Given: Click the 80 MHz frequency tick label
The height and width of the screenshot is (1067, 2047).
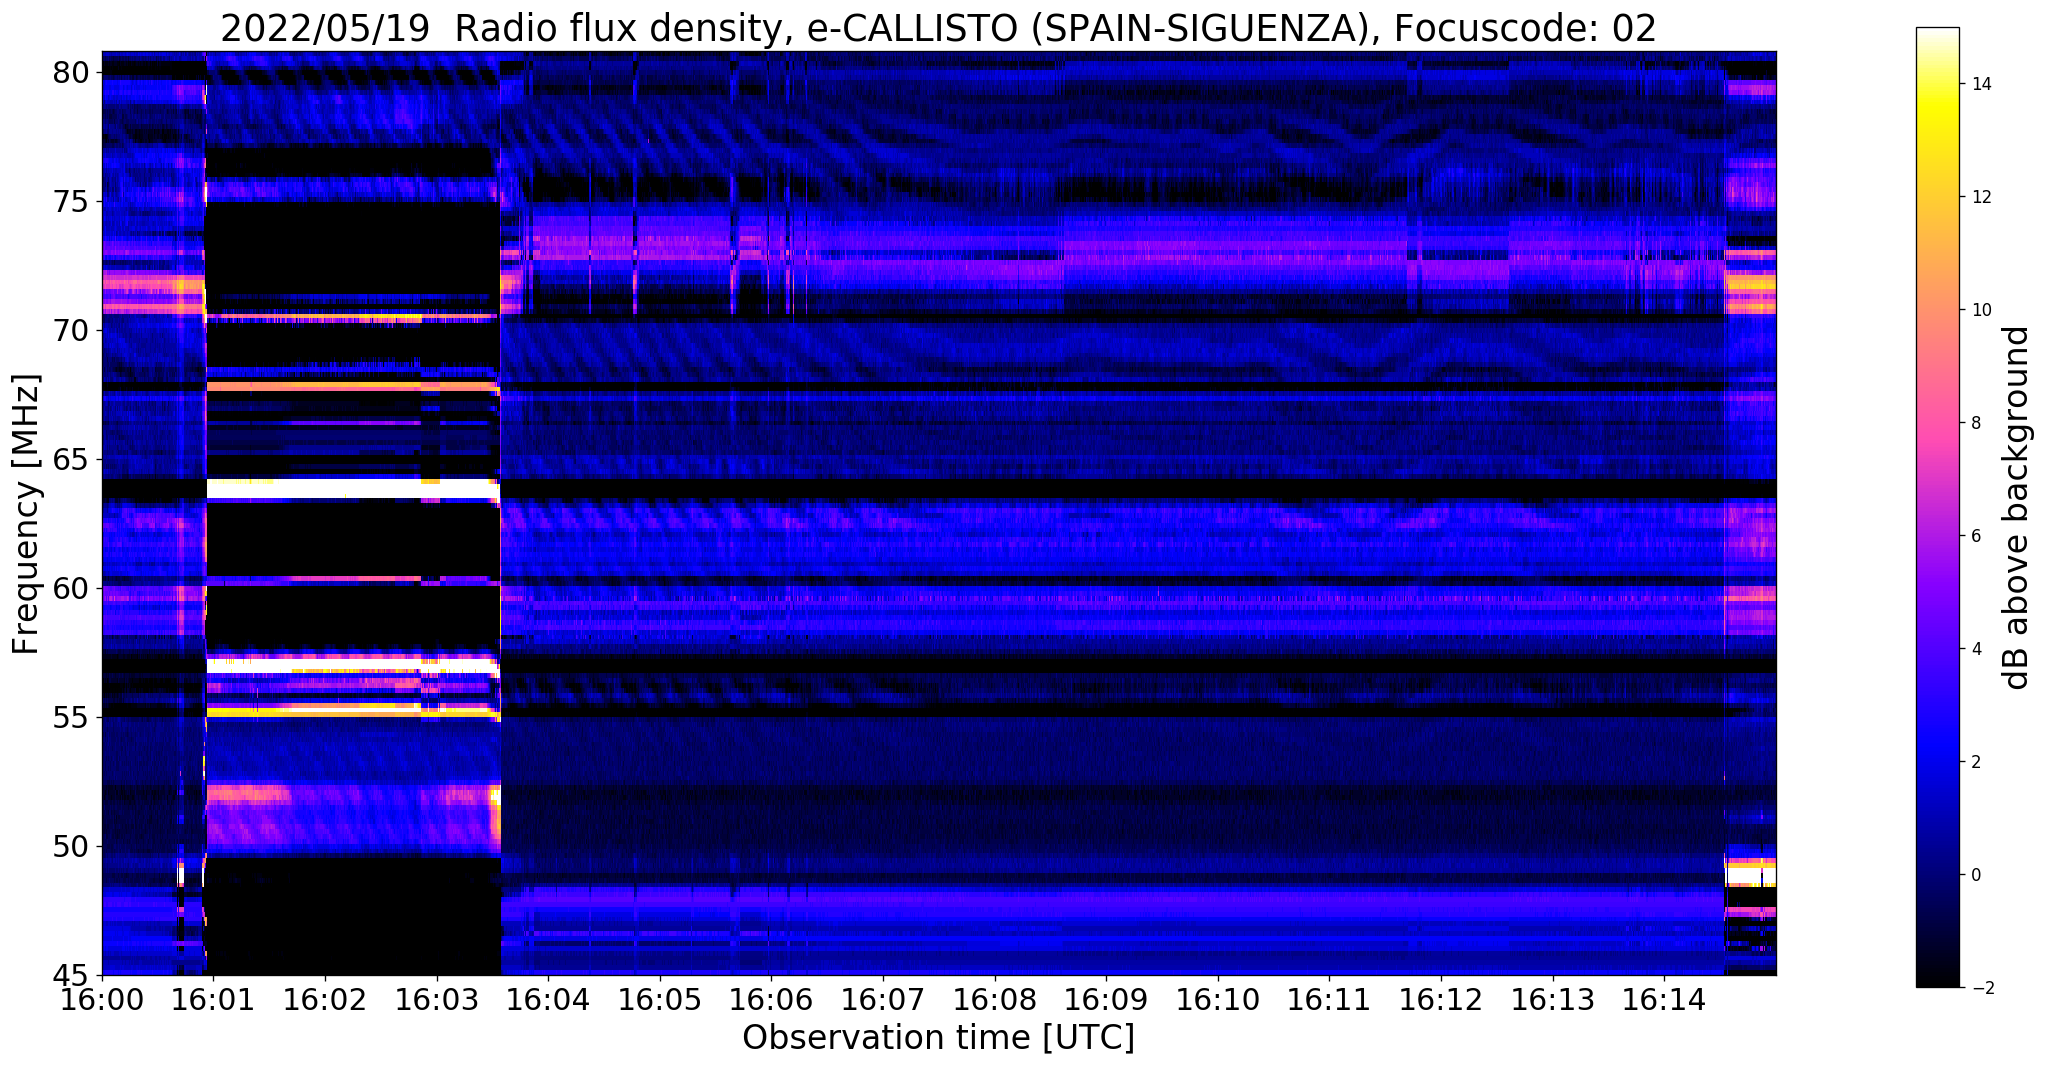Looking at the screenshot, I should 72,73.
